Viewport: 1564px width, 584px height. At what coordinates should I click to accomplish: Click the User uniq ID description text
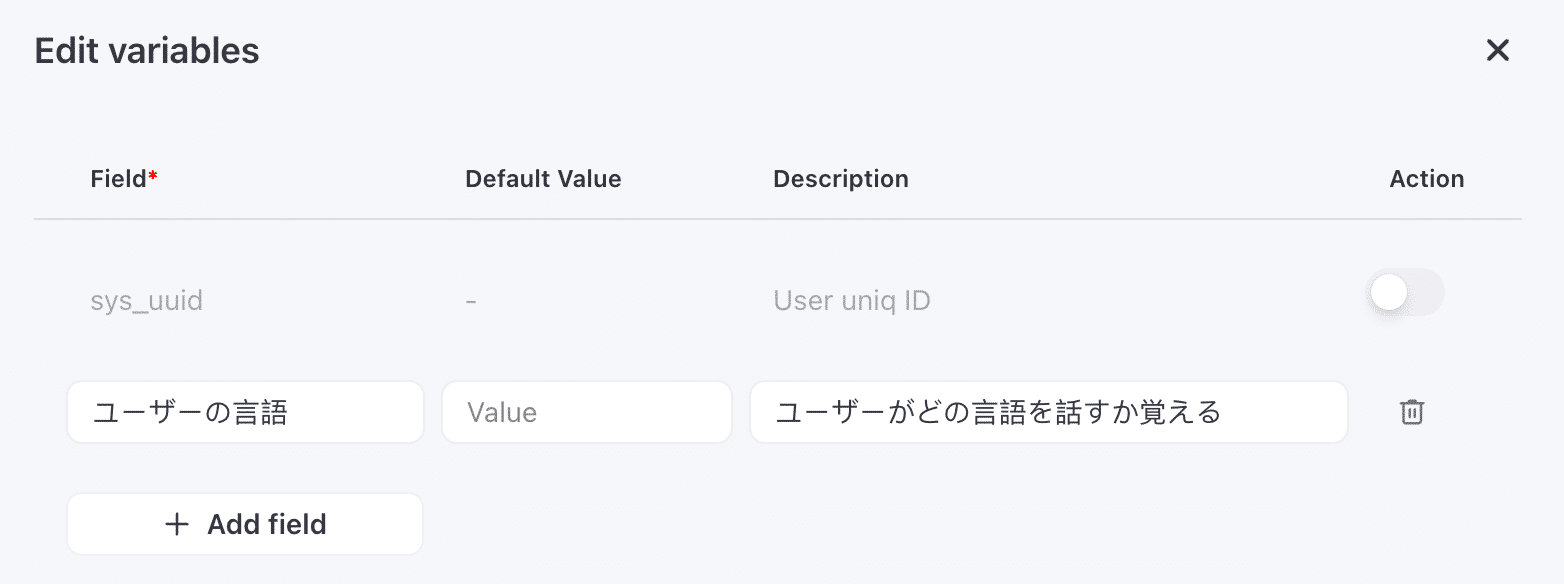pyautogui.click(x=851, y=301)
